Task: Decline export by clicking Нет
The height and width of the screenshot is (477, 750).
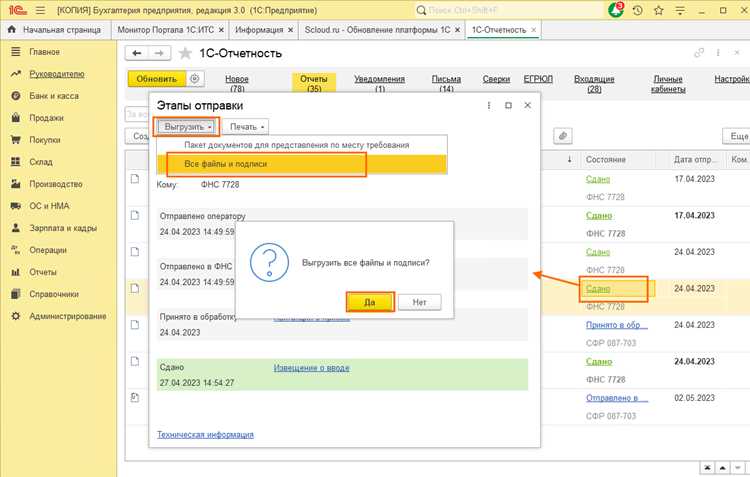Action: click(x=419, y=302)
